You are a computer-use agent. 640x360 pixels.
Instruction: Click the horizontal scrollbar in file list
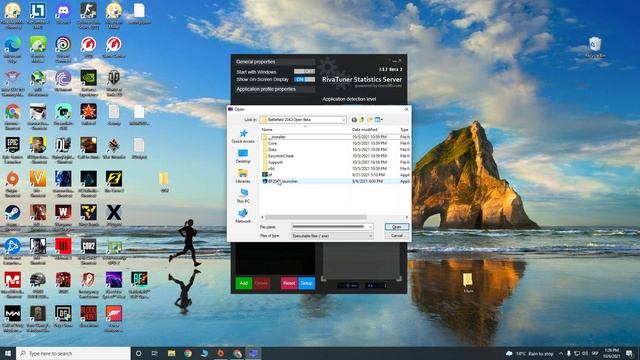316,217
